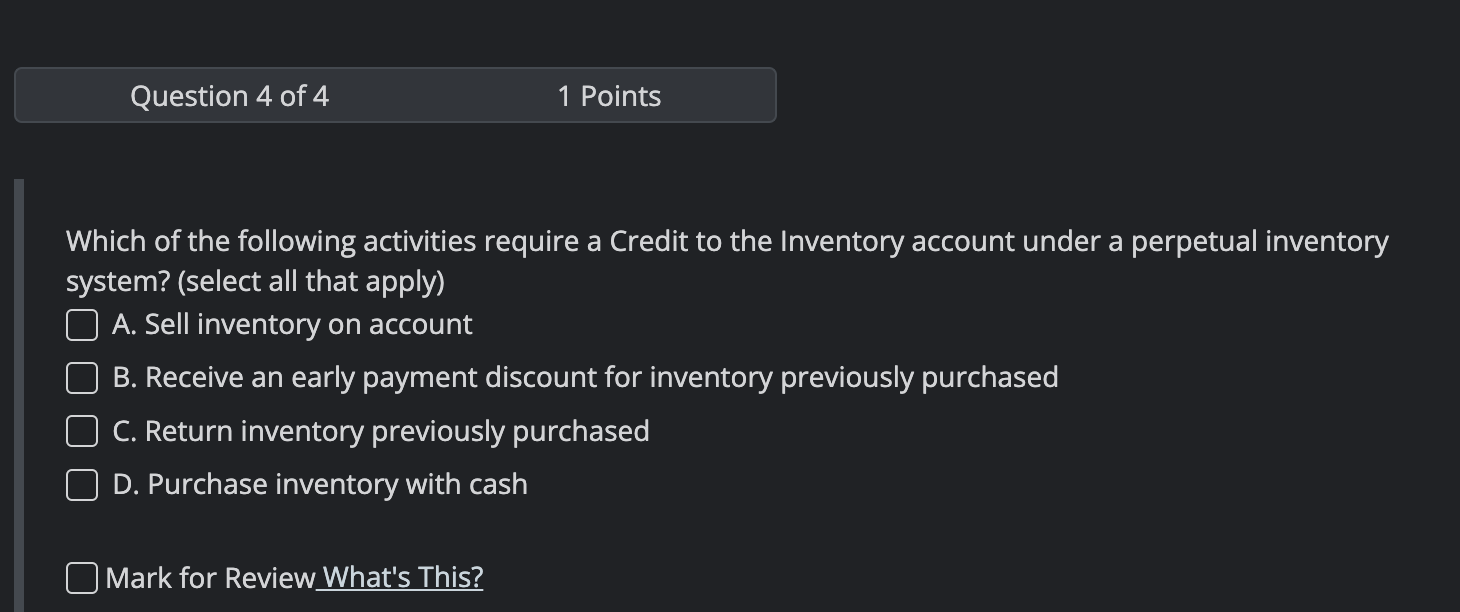
Task: Click the vertical gray bar beside the question
Action: [18, 396]
